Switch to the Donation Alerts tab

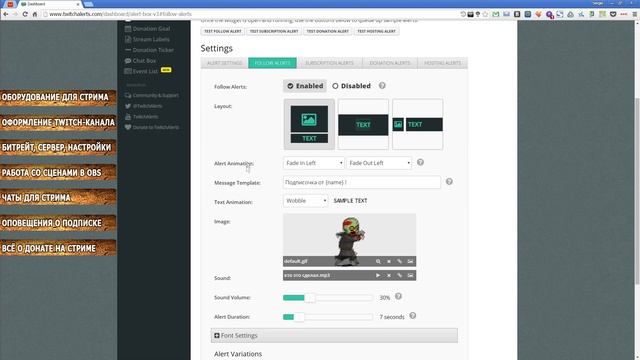click(390, 63)
